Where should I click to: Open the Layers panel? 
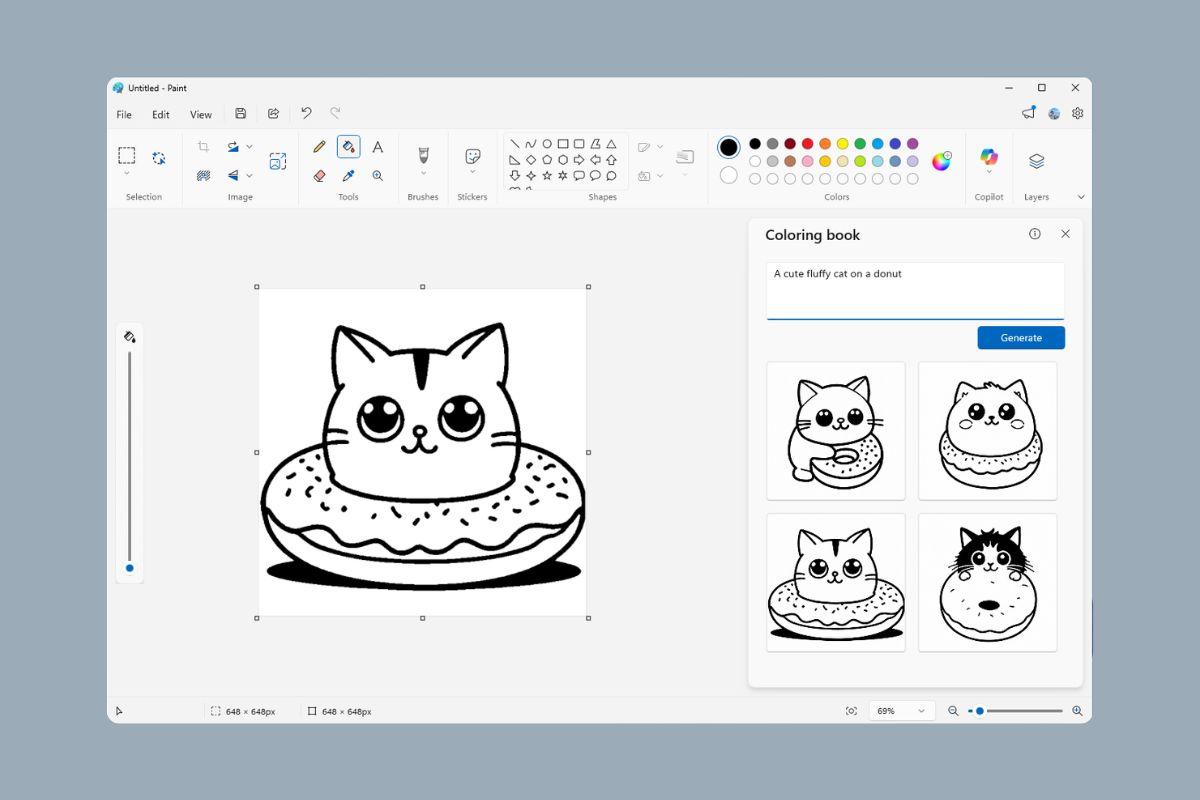tap(1036, 161)
